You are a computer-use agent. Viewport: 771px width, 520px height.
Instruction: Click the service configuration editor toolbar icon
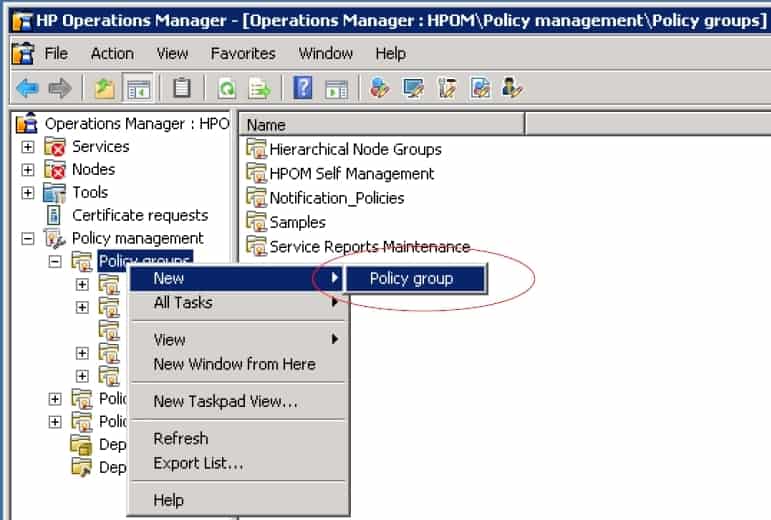(380, 88)
